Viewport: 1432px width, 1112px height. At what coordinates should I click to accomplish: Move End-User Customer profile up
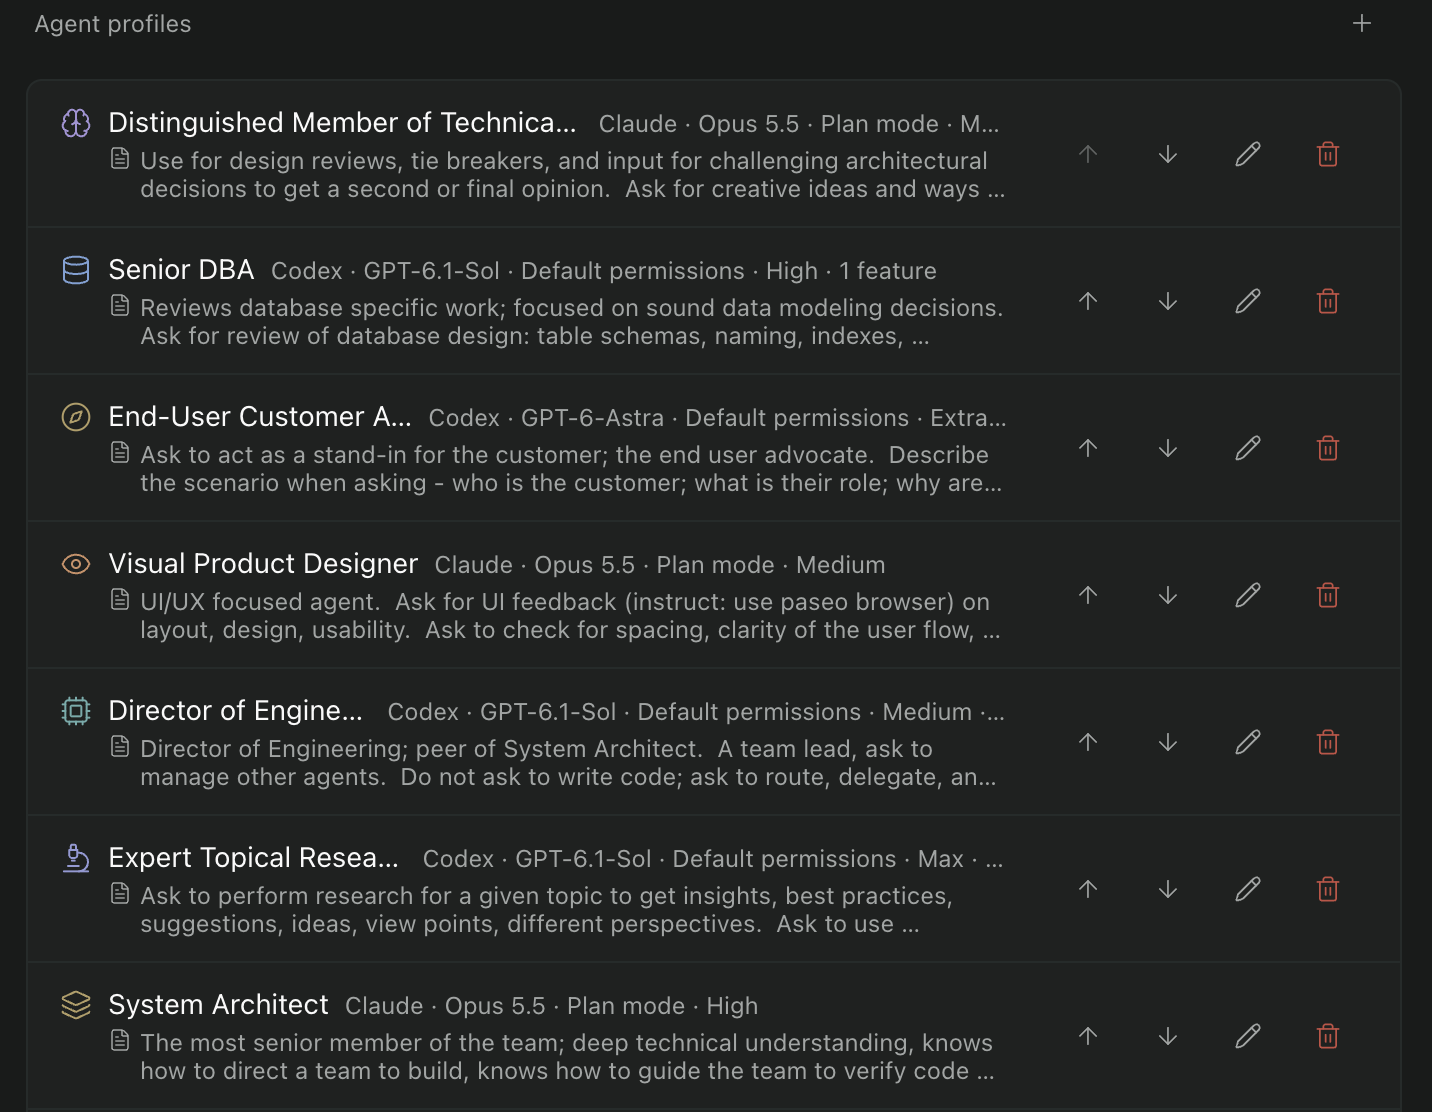(1089, 448)
